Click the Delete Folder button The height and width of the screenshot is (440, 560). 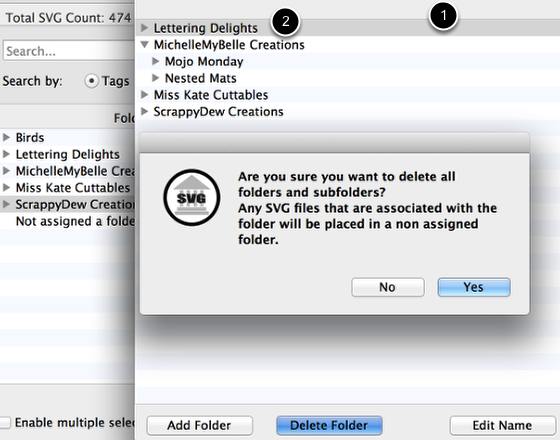[329, 425]
